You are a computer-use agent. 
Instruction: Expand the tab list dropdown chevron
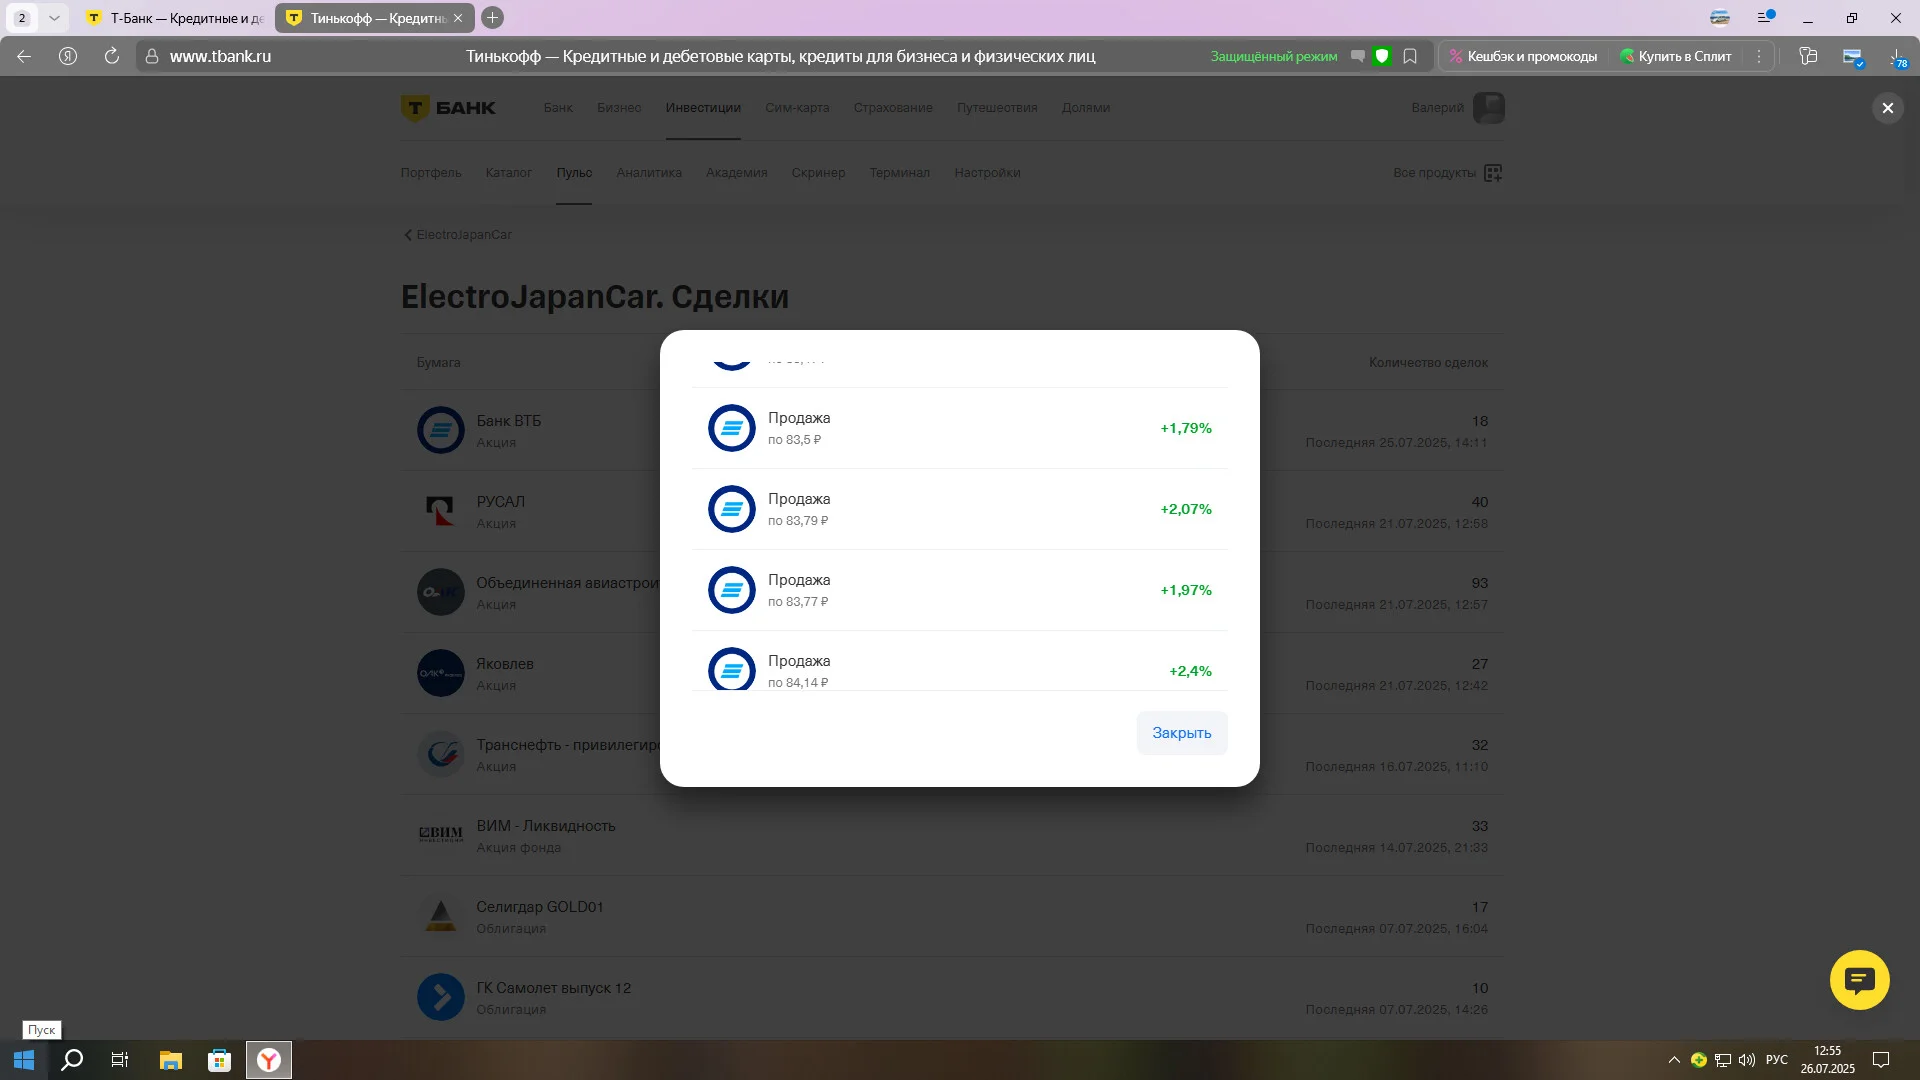click(54, 18)
